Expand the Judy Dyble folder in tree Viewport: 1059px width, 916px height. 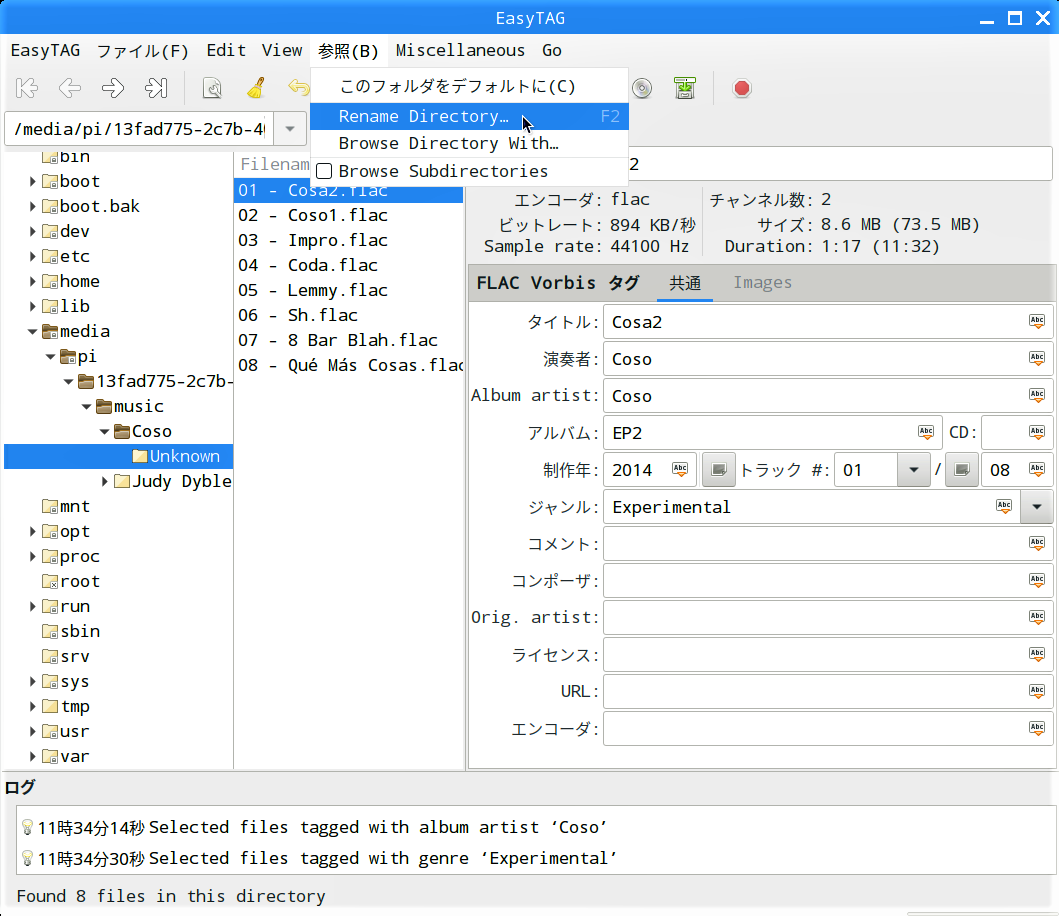click(105, 482)
